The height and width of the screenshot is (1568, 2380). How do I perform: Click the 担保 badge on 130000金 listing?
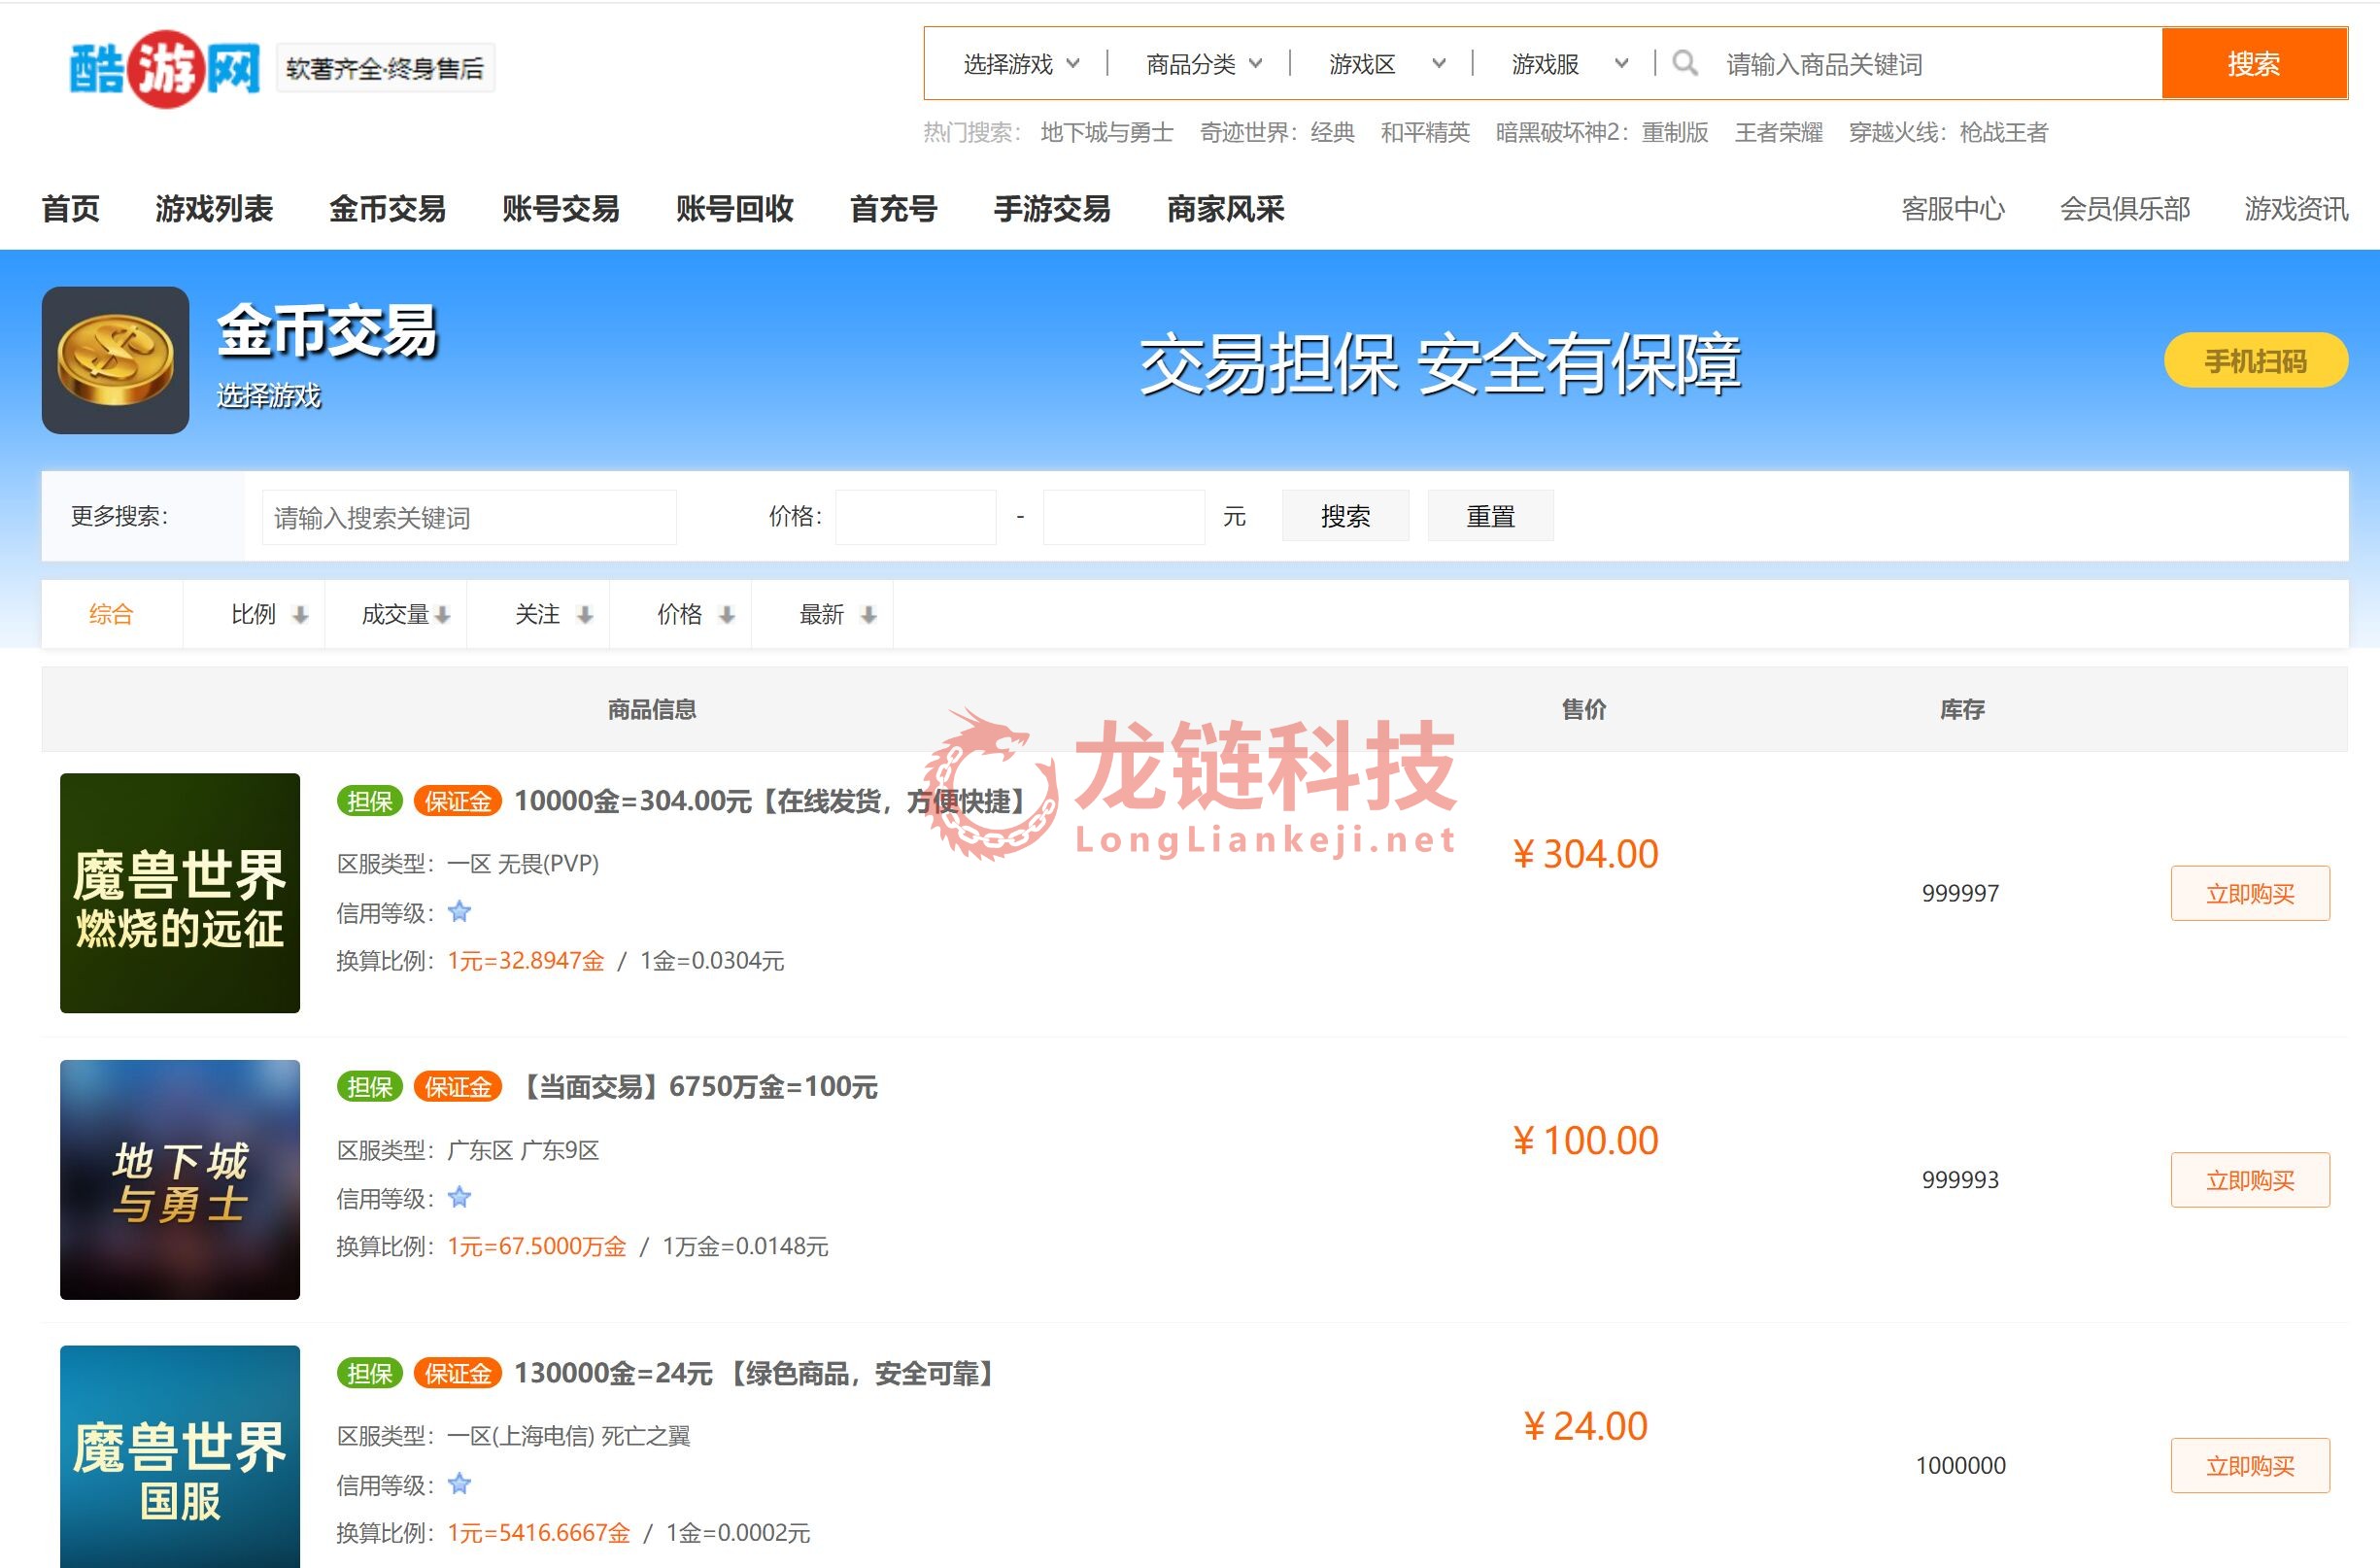pos(370,1373)
